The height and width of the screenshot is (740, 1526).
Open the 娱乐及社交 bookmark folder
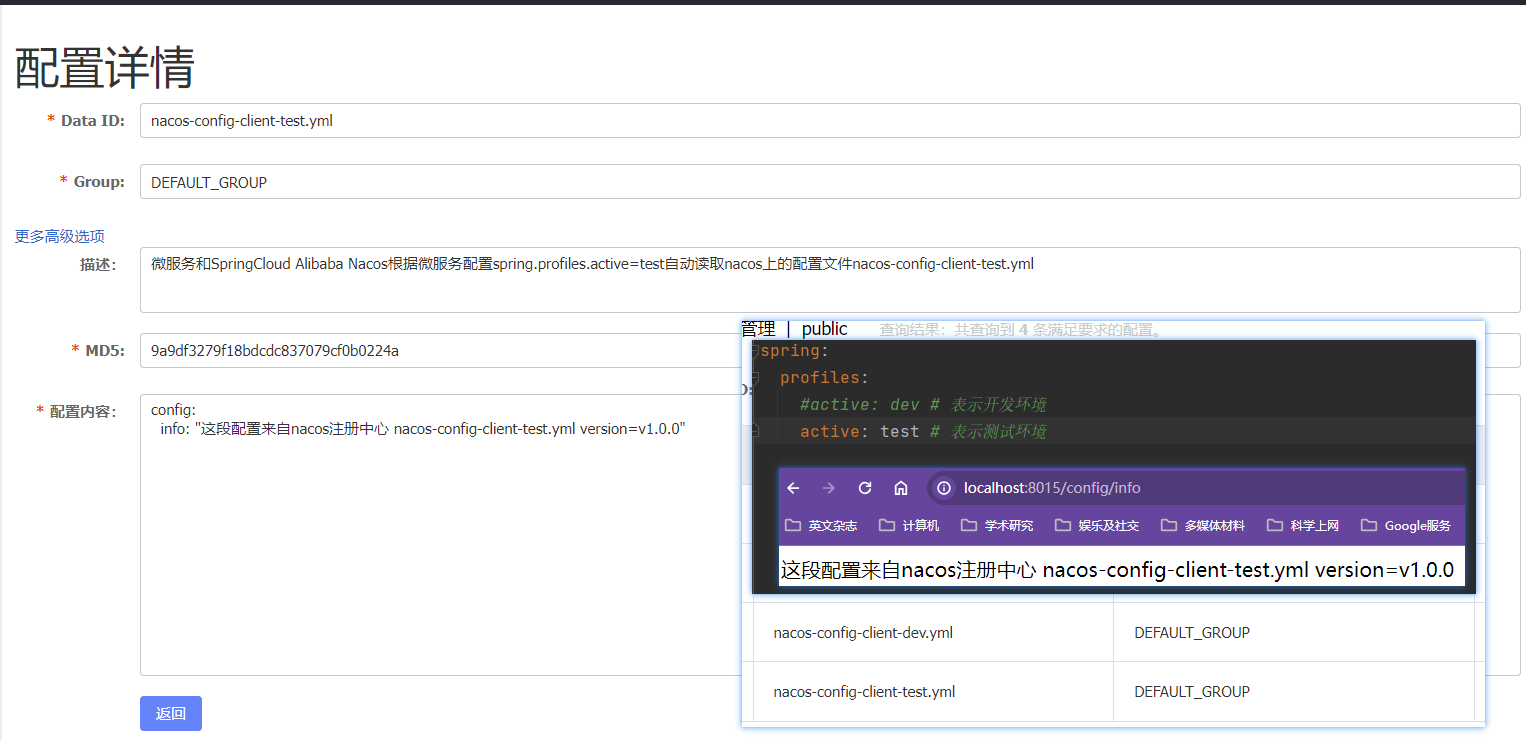(1097, 526)
